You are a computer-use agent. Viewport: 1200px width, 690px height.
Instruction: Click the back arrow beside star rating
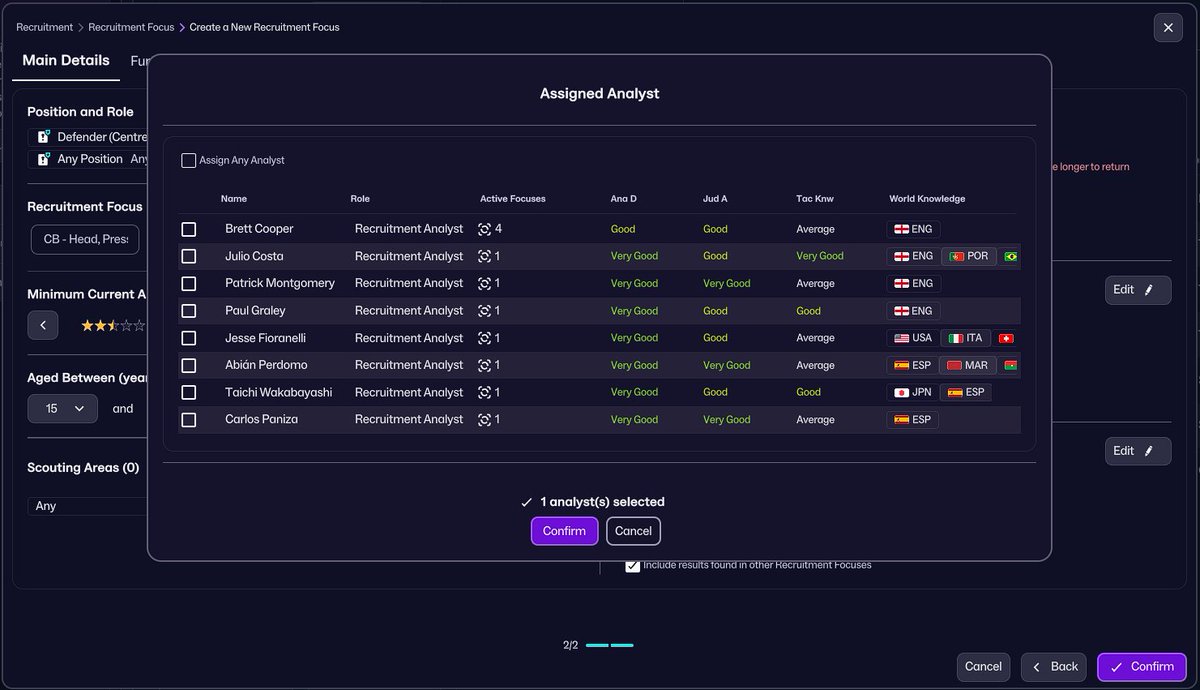(43, 325)
